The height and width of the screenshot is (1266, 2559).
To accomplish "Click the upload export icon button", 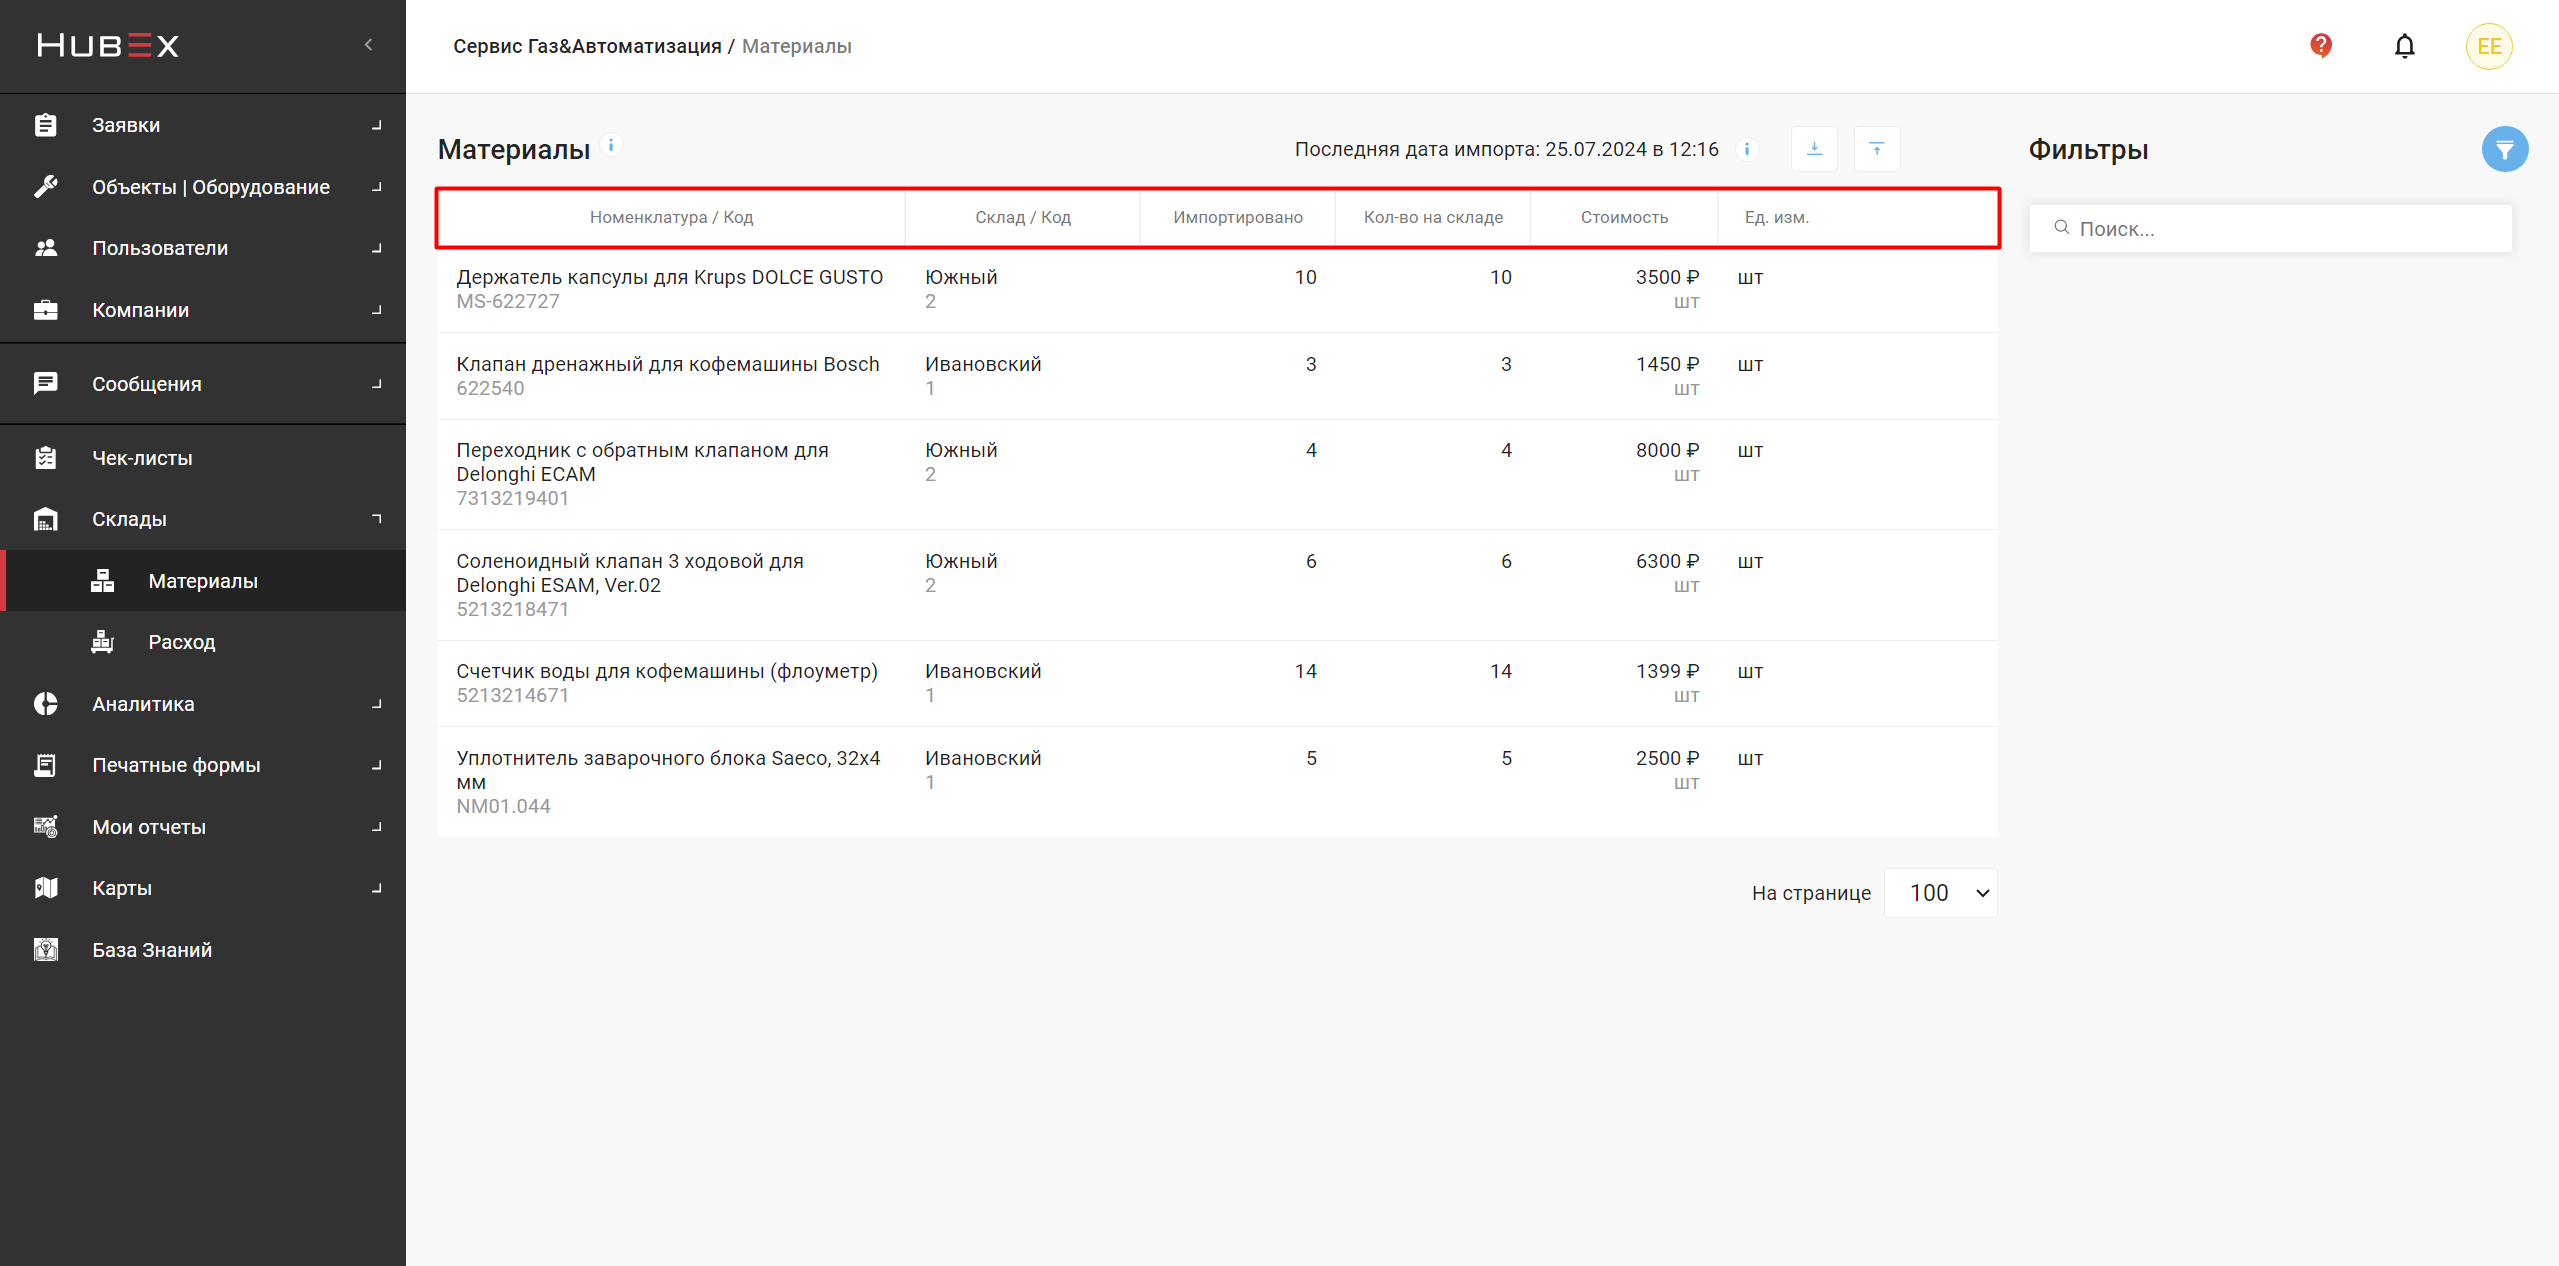I will pos(1876,149).
